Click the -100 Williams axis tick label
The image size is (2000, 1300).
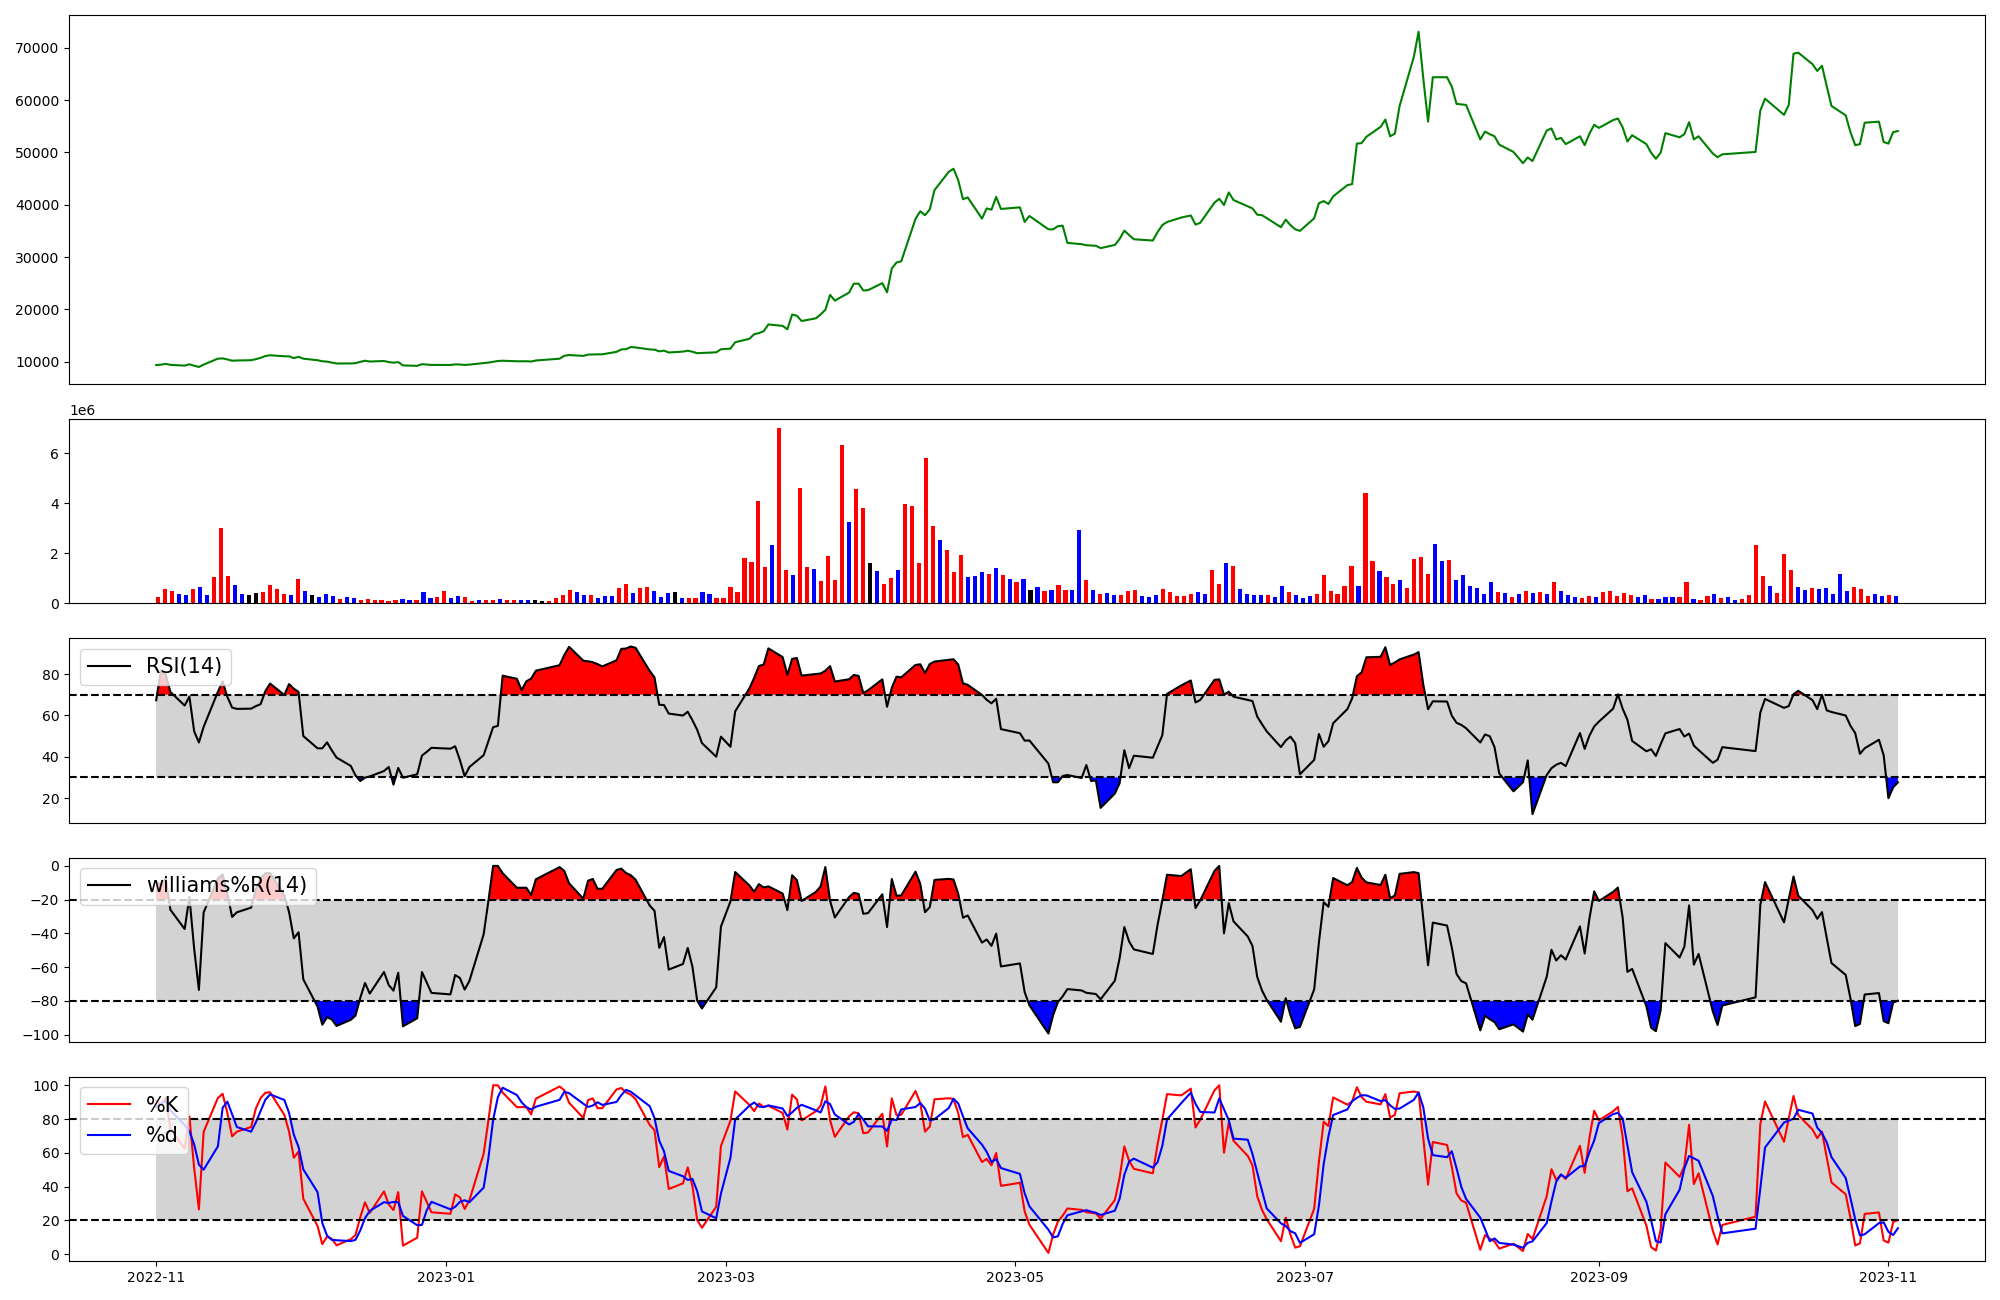(x=42, y=1035)
